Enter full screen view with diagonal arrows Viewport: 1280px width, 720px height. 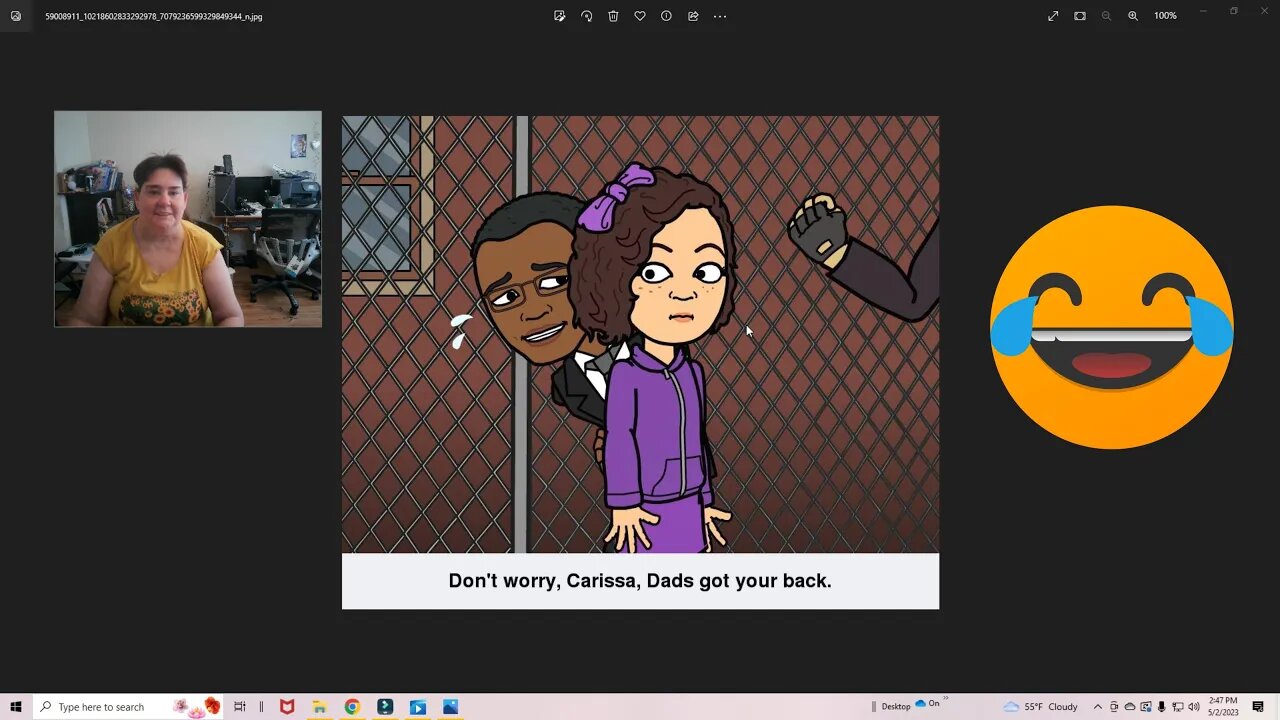(x=1053, y=16)
